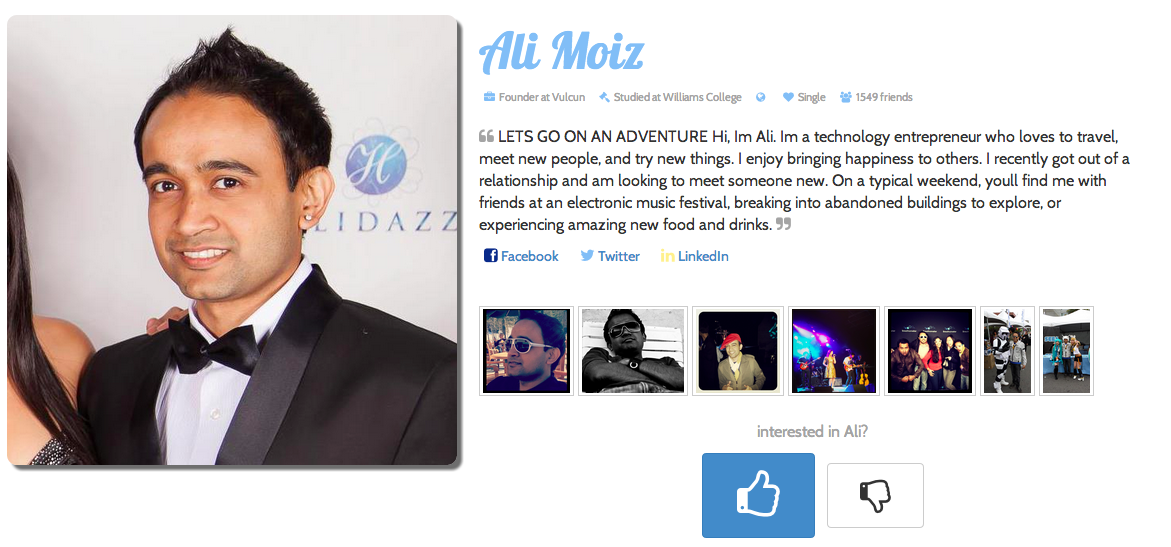Click the friends icon beside 1549 friends
Screen dimensions: 1171x547
pos(846,97)
